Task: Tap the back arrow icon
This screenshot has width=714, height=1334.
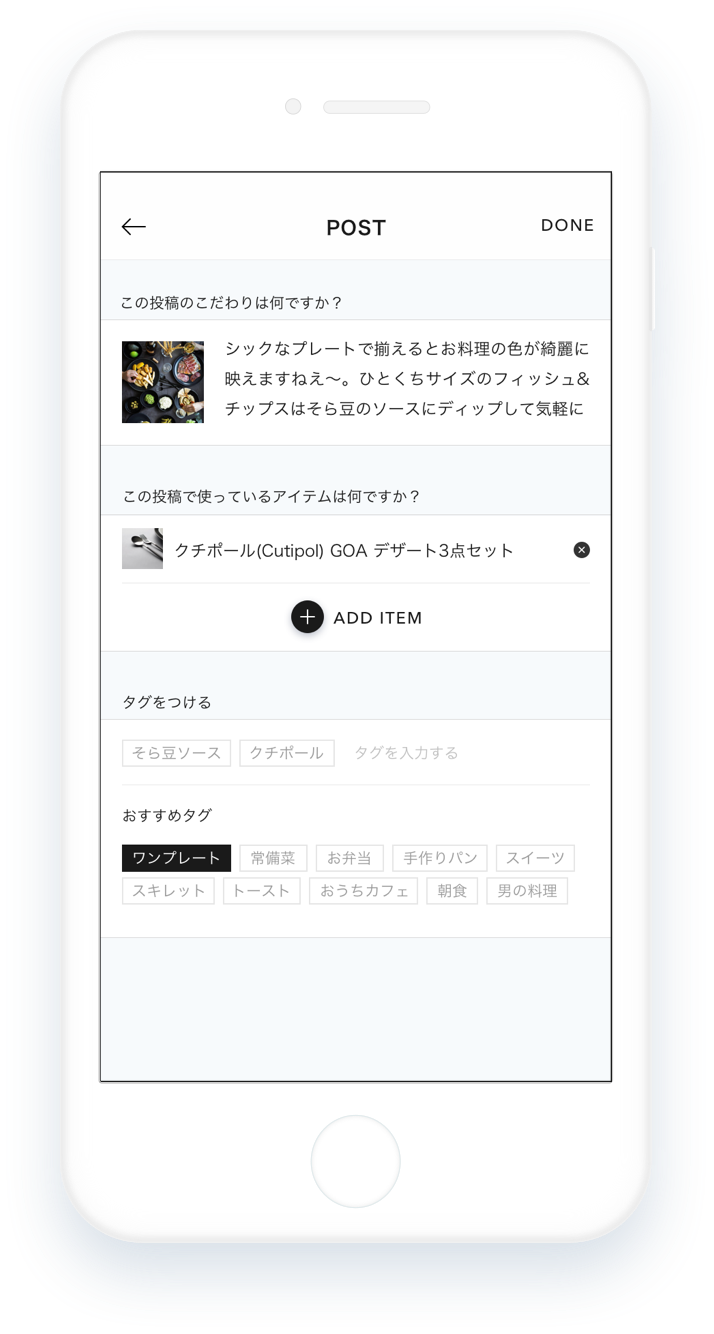Action: point(134,227)
